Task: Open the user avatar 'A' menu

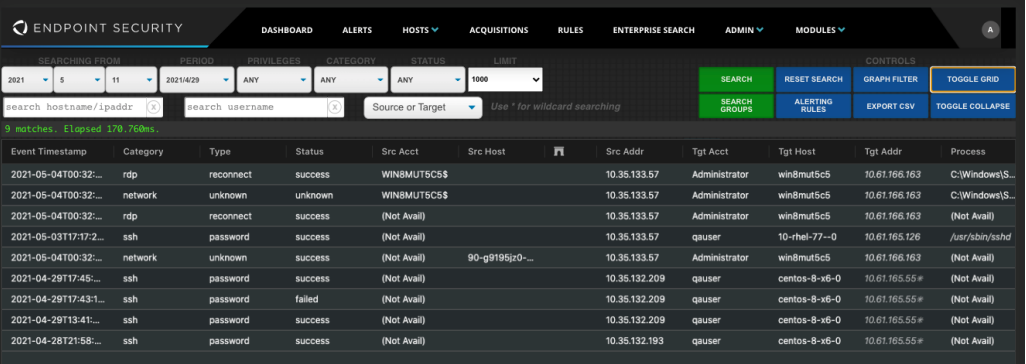Action: pyautogui.click(x=990, y=29)
